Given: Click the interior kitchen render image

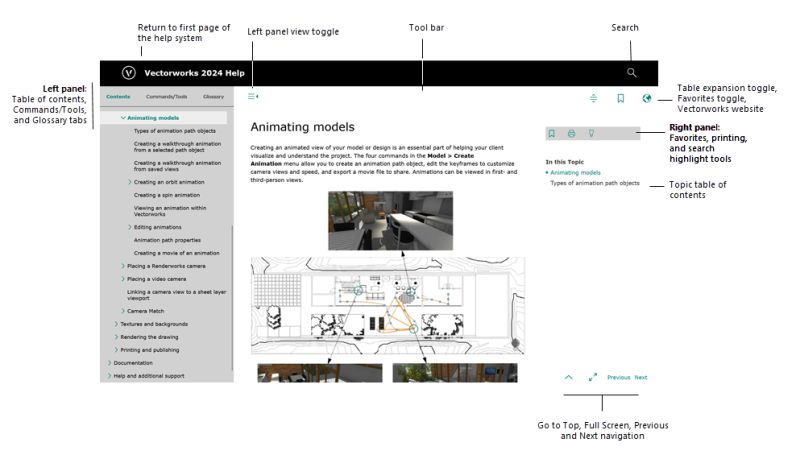Looking at the screenshot, I should (x=390, y=221).
